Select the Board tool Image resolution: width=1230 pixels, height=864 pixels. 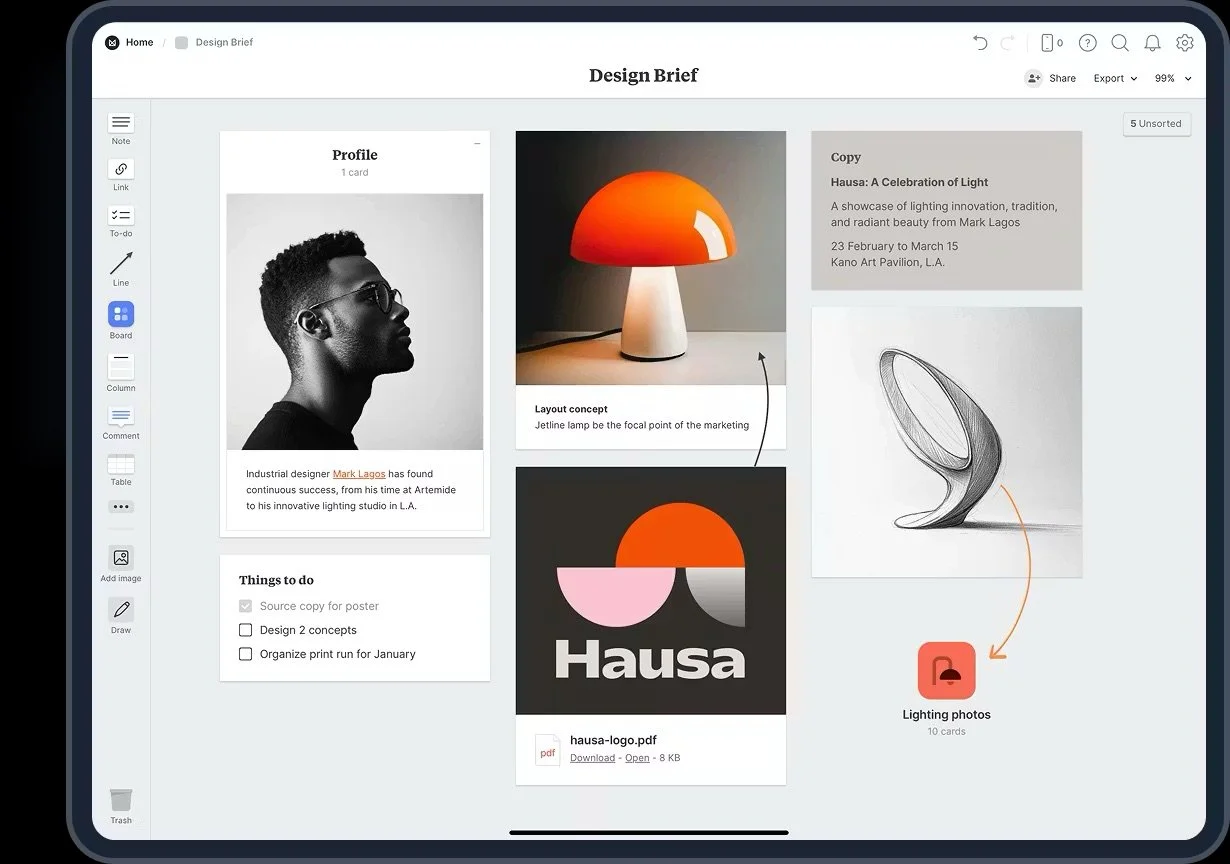coord(121,315)
